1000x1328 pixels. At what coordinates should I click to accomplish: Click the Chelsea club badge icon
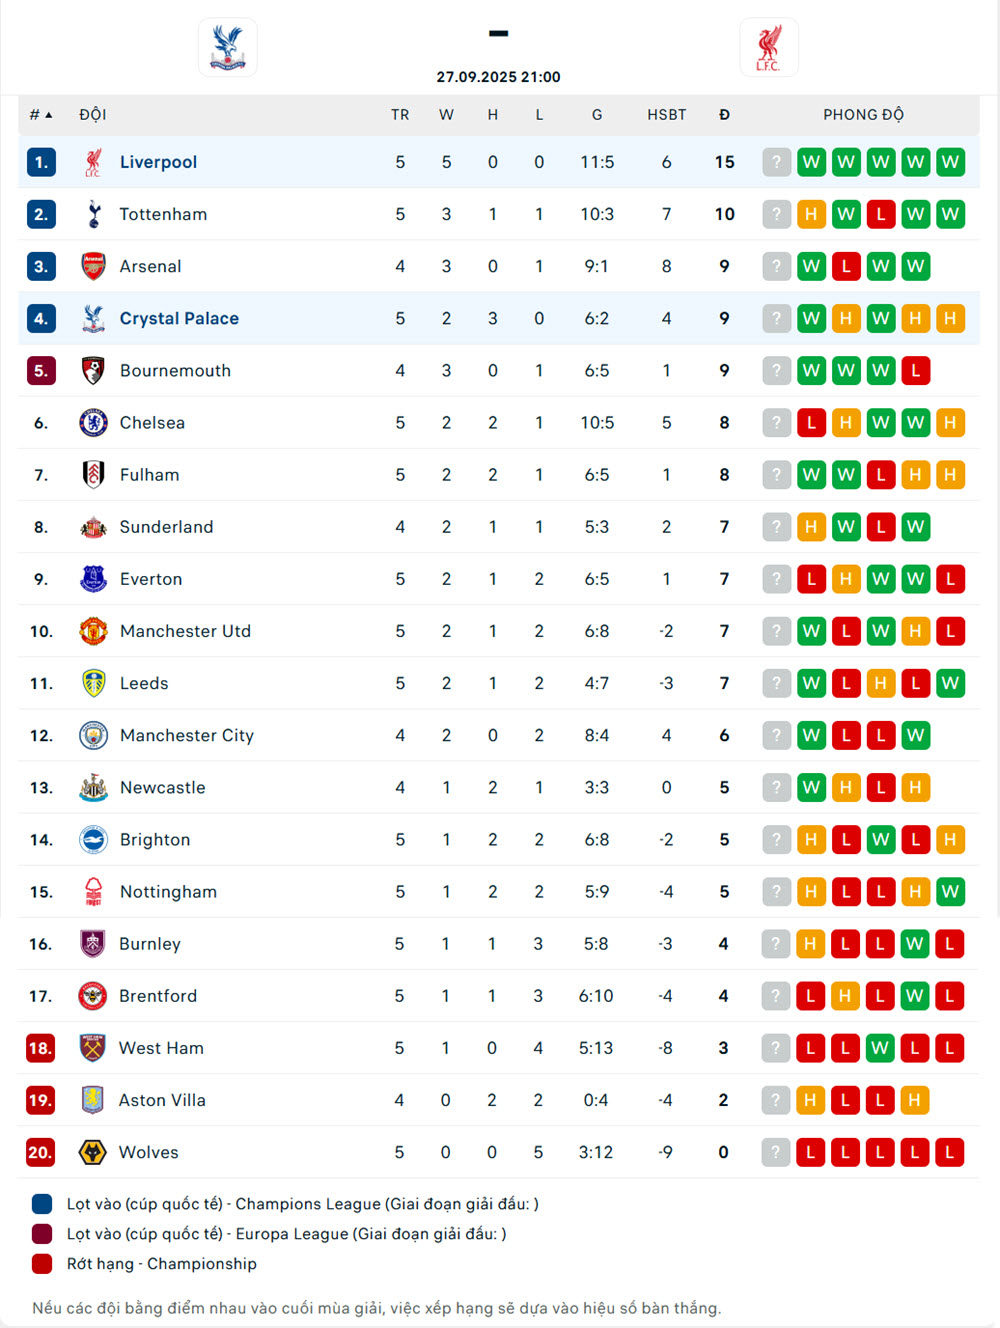pyautogui.click(x=94, y=423)
